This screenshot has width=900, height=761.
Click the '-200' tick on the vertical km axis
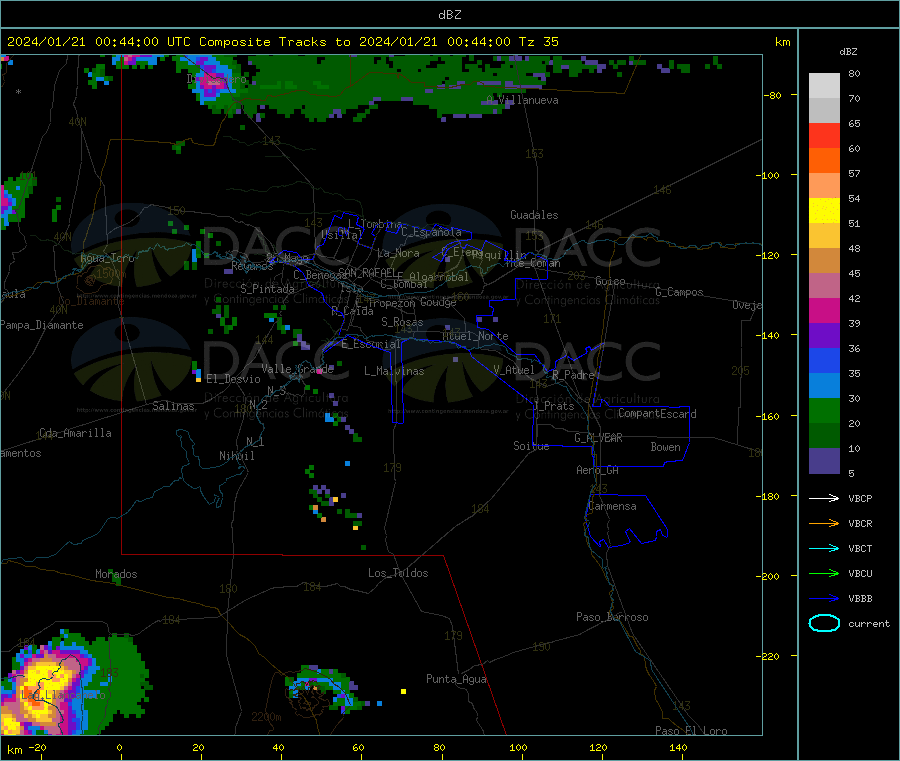769,576
